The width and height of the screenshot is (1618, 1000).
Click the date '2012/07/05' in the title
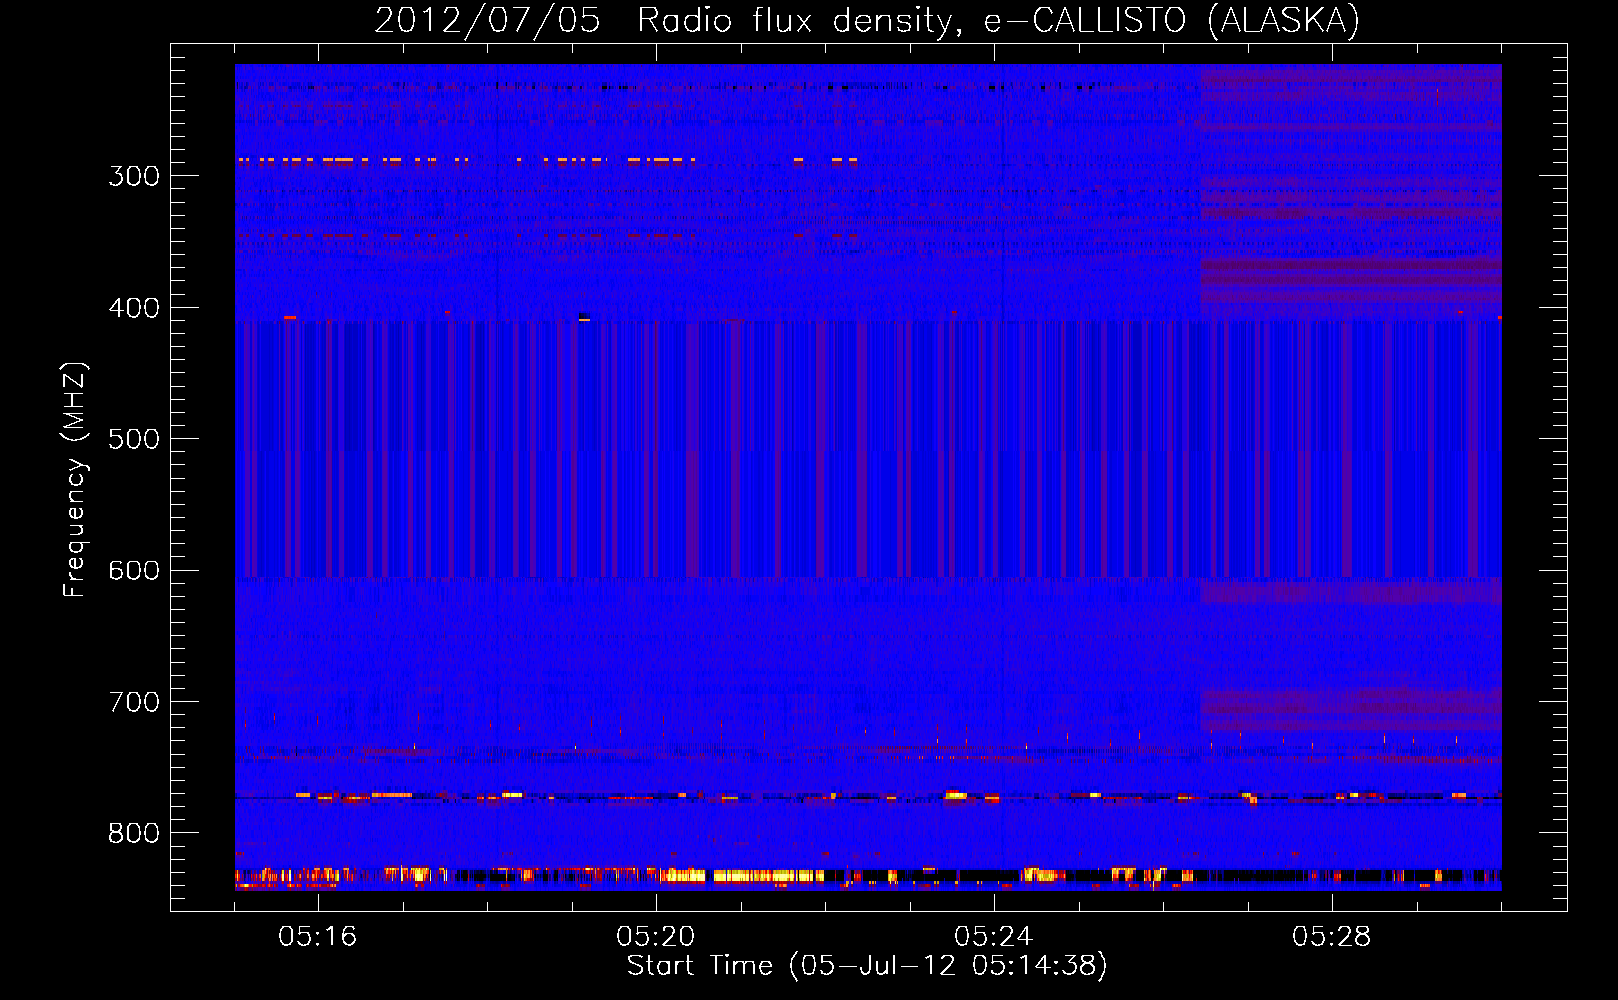tap(488, 21)
